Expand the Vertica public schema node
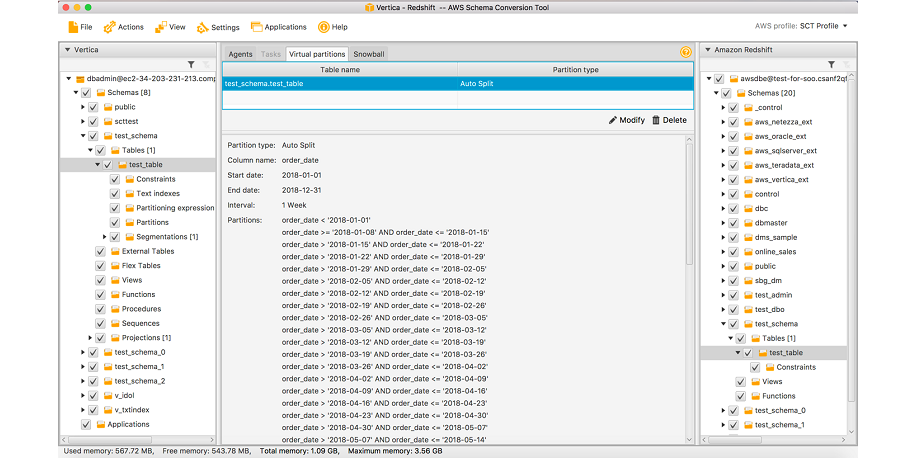The height and width of the screenshot is (458, 916). point(83,107)
